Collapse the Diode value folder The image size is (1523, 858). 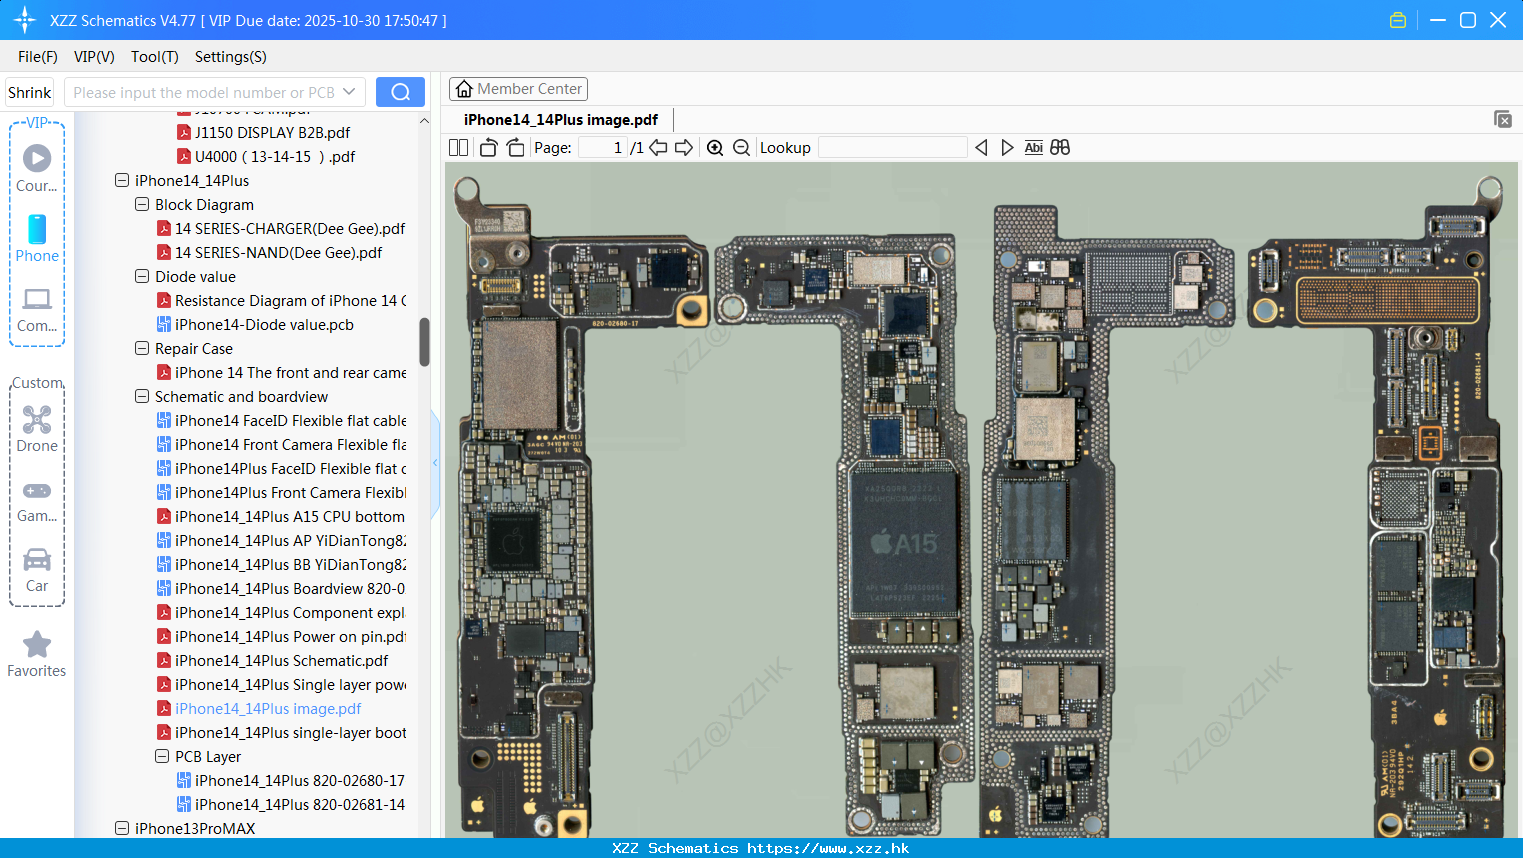pyautogui.click(x=142, y=277)
